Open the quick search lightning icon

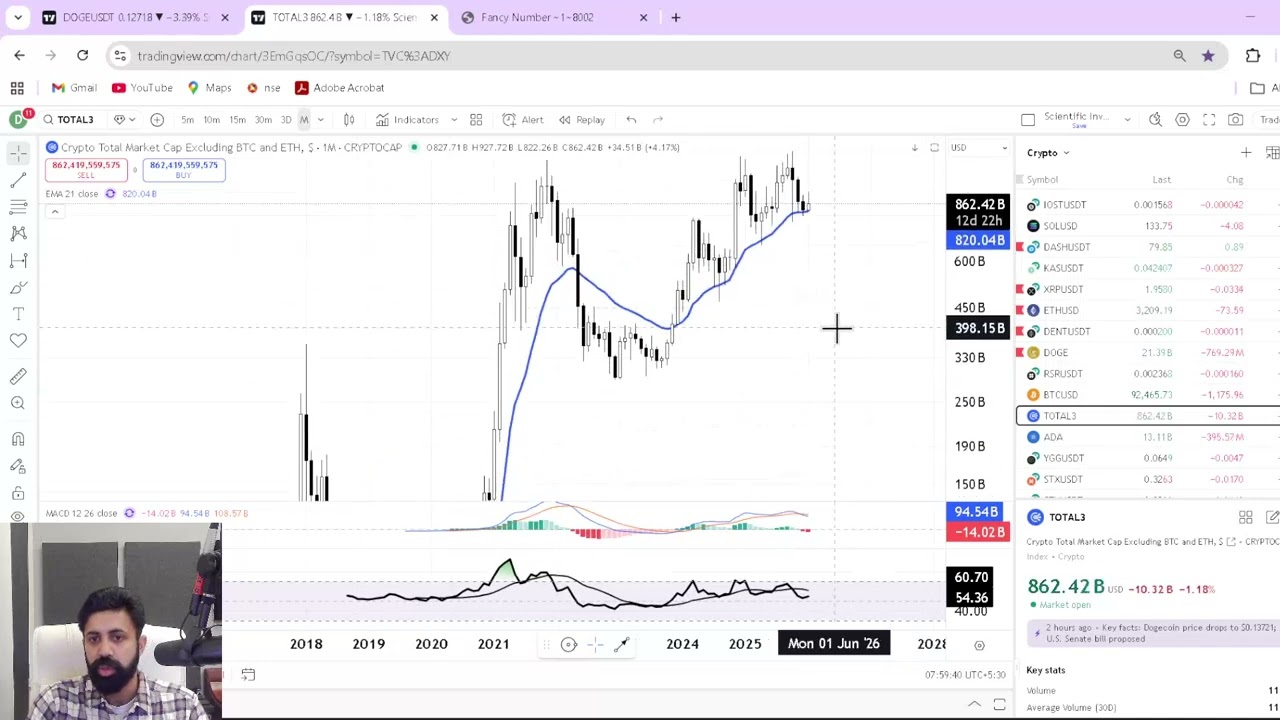(1155, 120)
